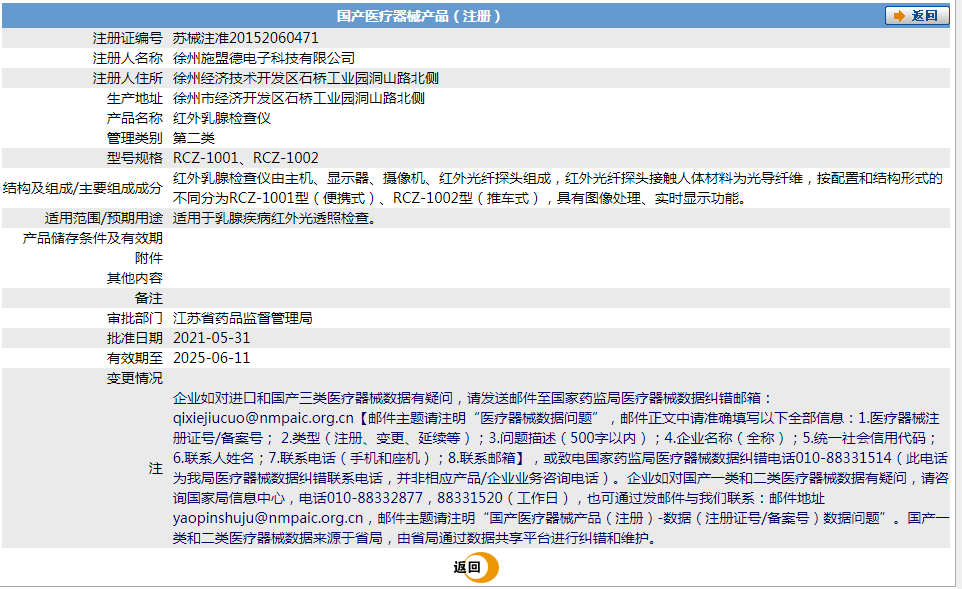The image size is (962, 589).
Task: Select the registrant address 徐州经济技术开发区石桥工业园洞山路北侧
Action: [306, 78]
